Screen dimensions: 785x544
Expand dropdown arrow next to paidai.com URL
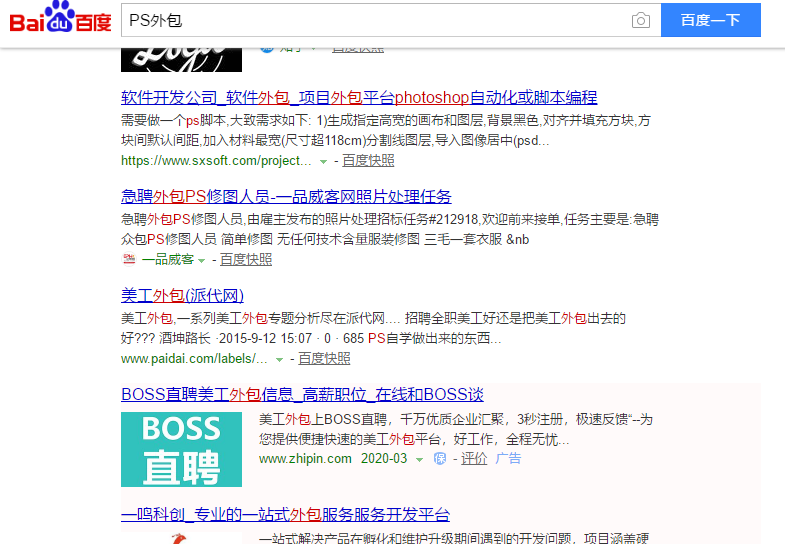279,359
